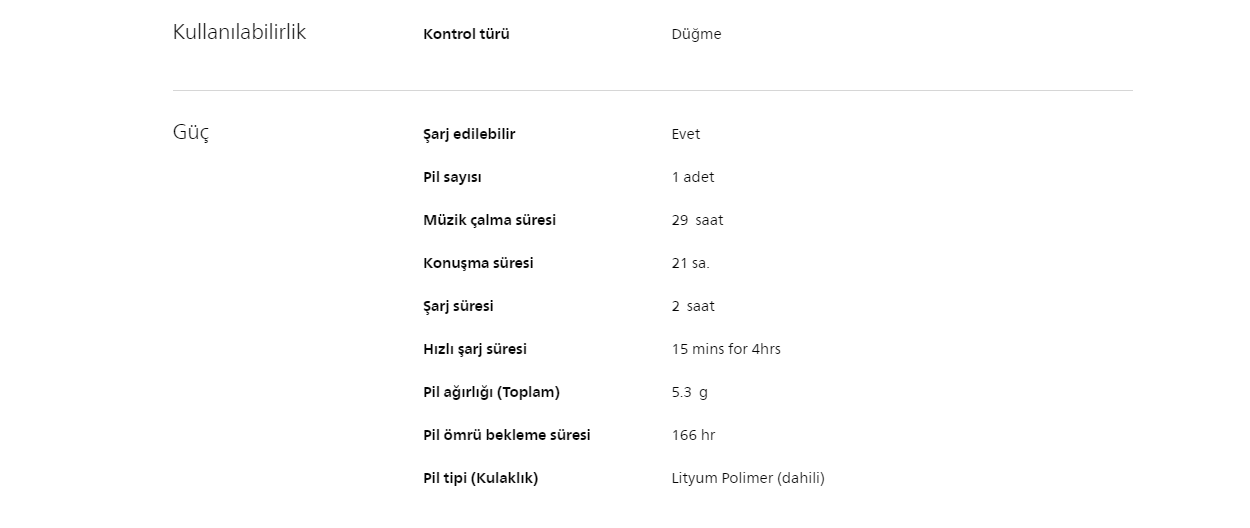The width and height of the screenshot is (1250, 528).
Task: Select the 15 mins for 4hrs text
Action: click(726, 349)
